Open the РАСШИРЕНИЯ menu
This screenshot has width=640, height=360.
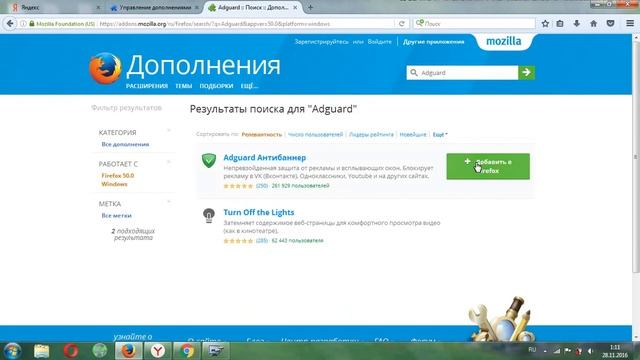pos(147,86)
